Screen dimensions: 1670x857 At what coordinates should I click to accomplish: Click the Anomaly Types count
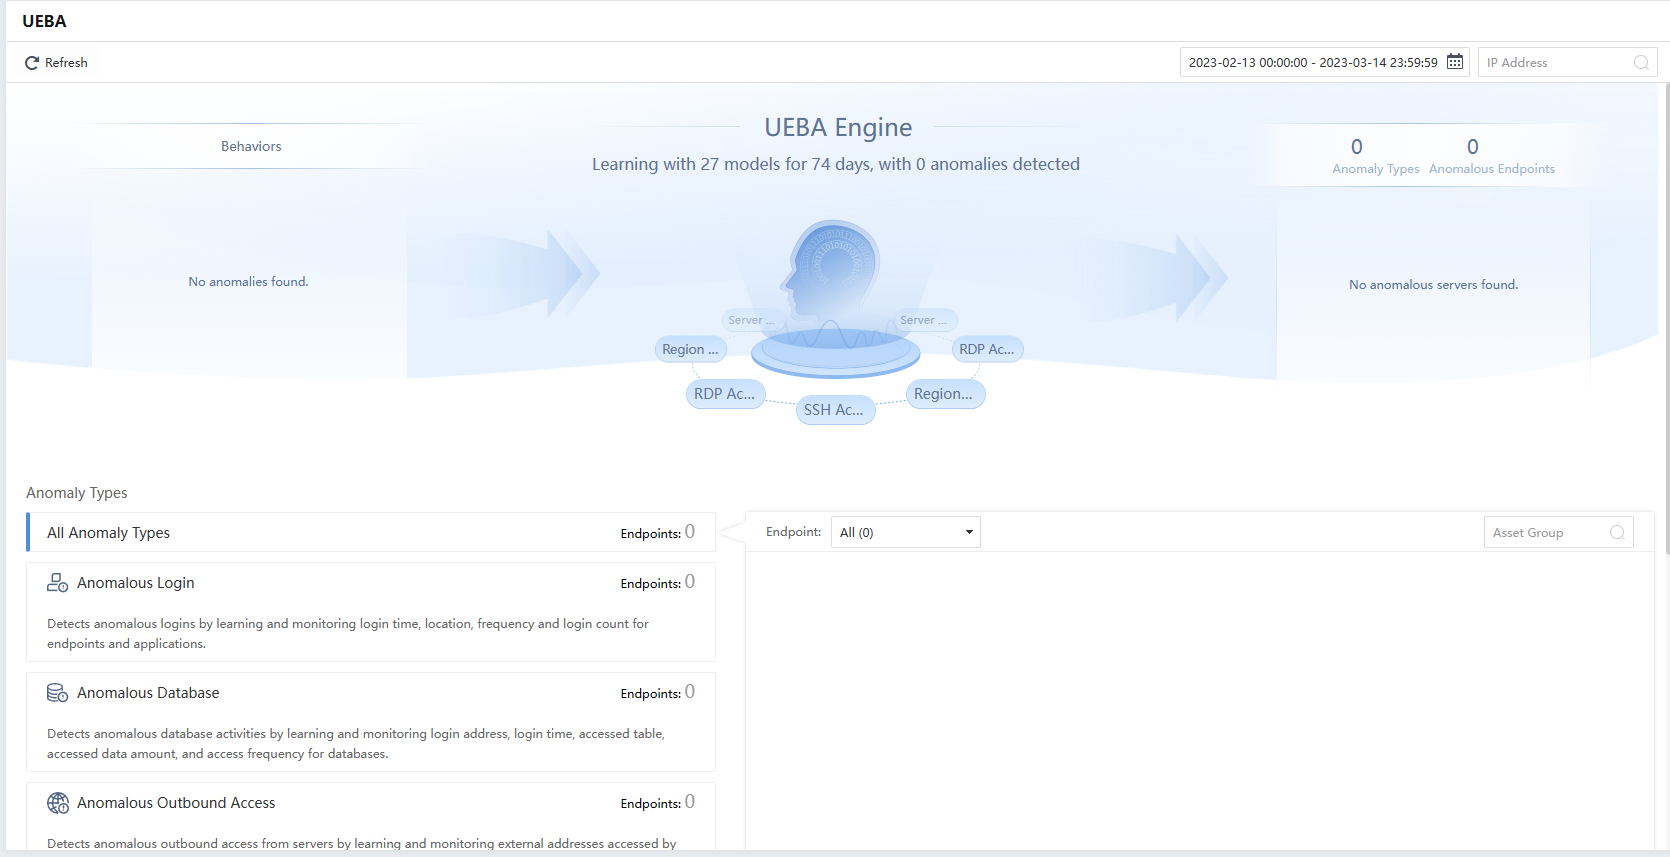click(1356, 147)
